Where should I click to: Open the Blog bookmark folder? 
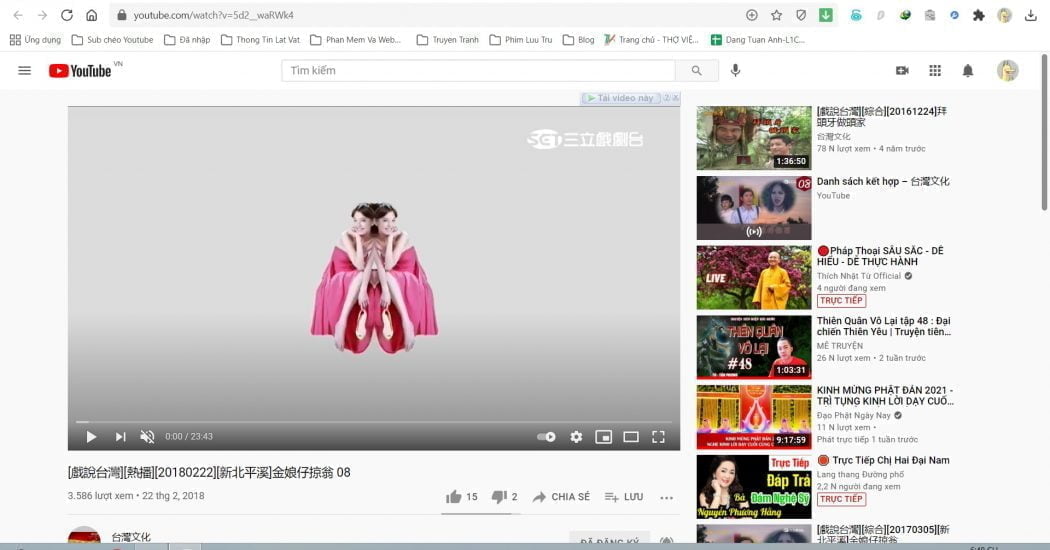click(579, 40)
